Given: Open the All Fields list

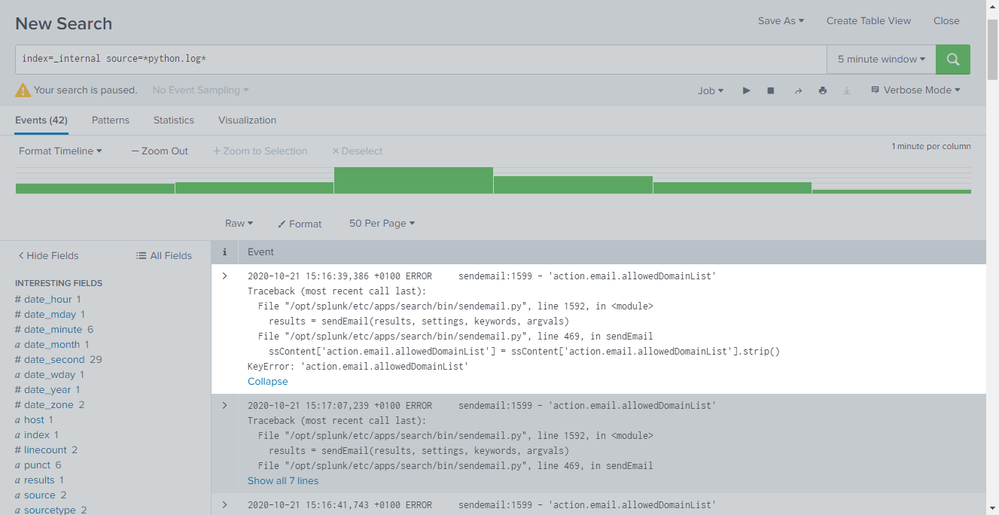Looking at the screenshot, I should click(164, 256).
